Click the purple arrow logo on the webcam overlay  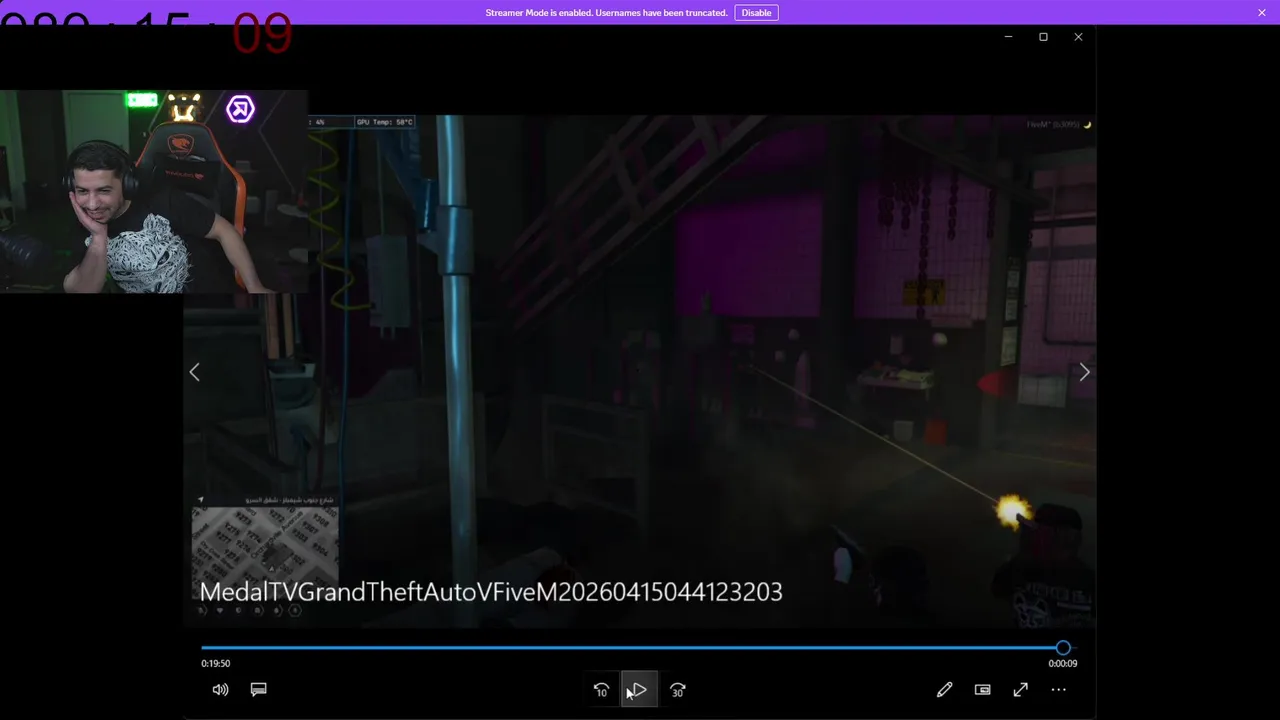[x=240, y=109]
